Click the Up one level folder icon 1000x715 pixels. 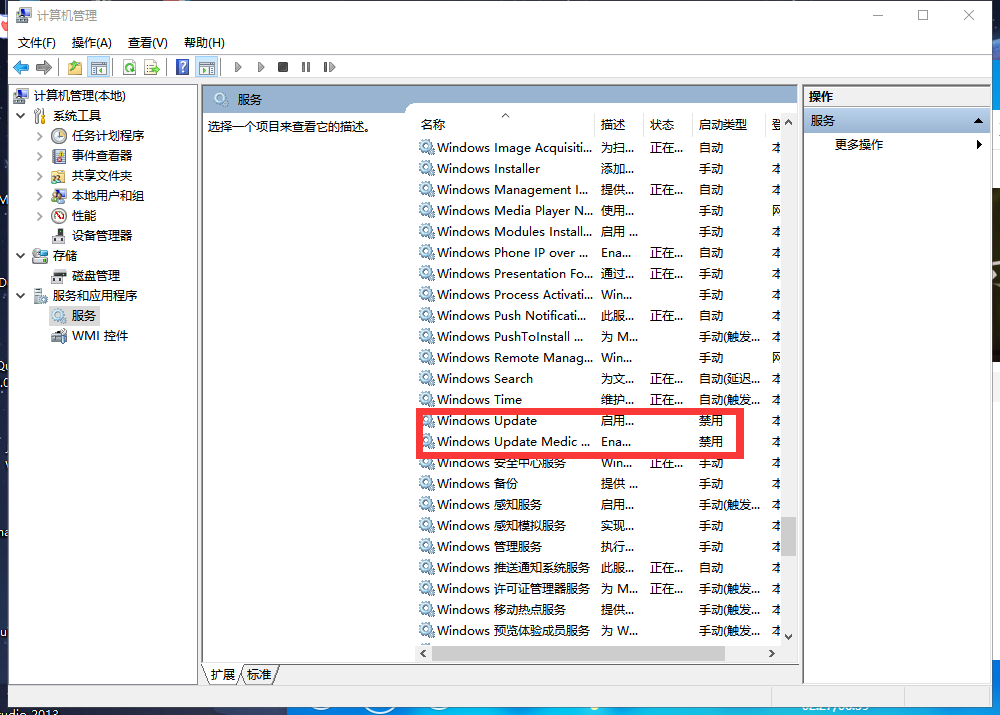click(75, 67)
